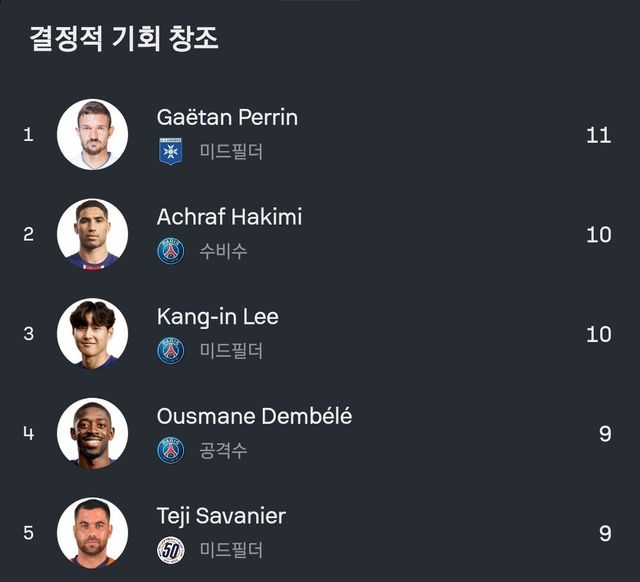
Task: Click the PSG badge under Kang-in Lee
Action: pyautogui.click(x=170, y=351)
